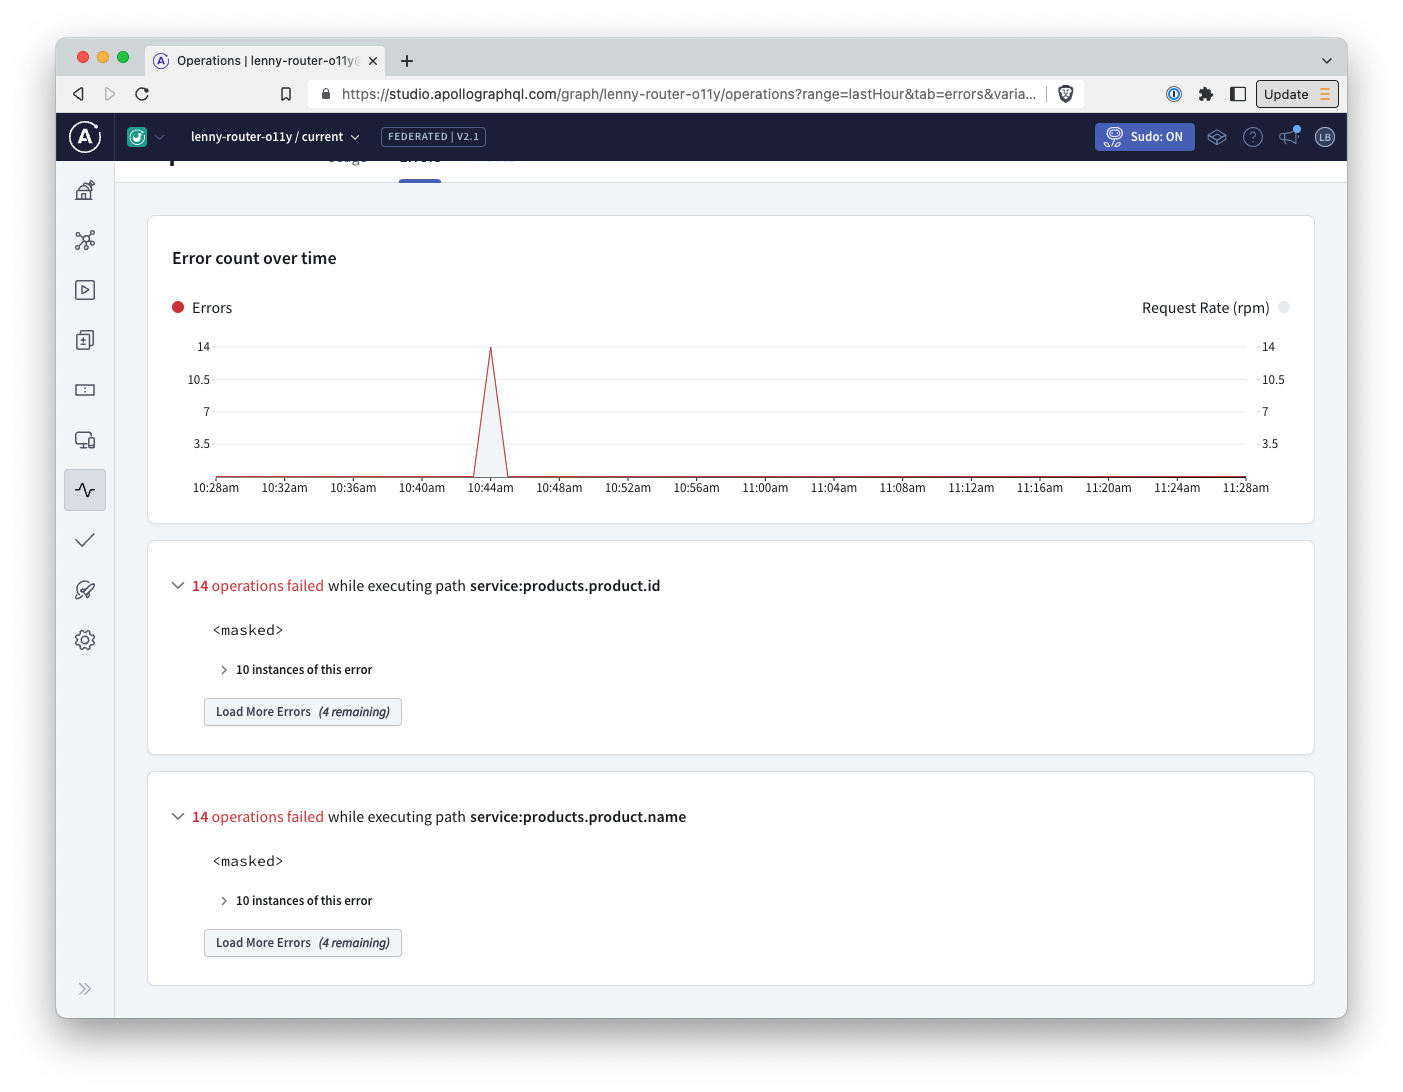Load more errors for products.product.id

[x=303, y=712]
